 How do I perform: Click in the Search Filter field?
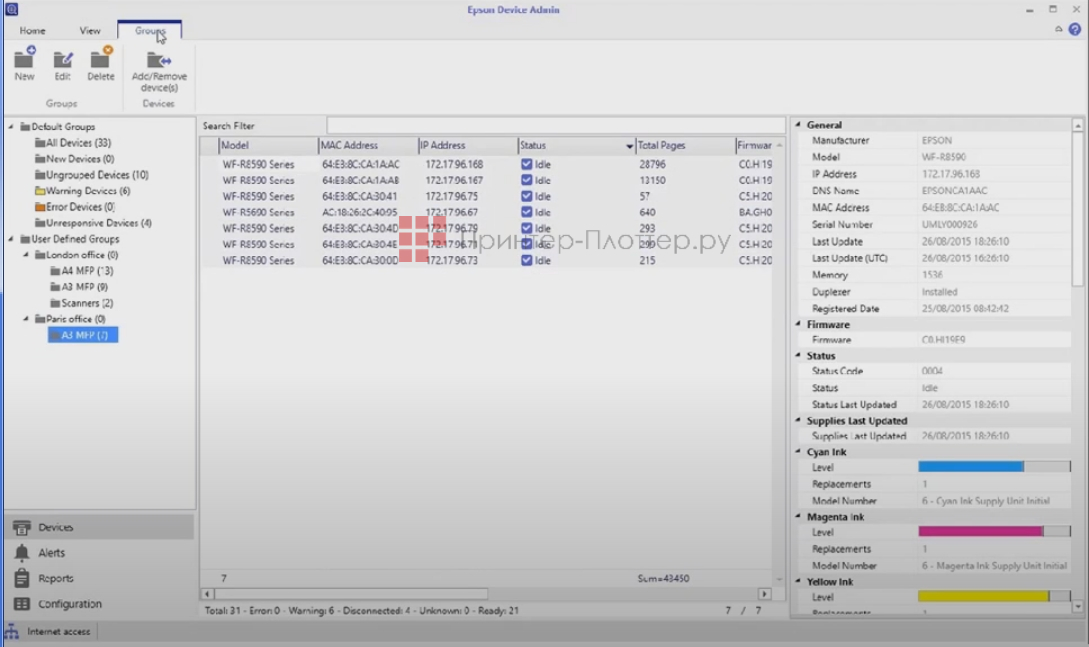(555, 126)
